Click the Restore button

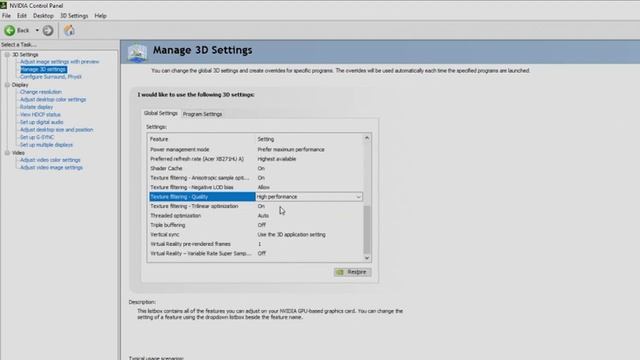353,272
